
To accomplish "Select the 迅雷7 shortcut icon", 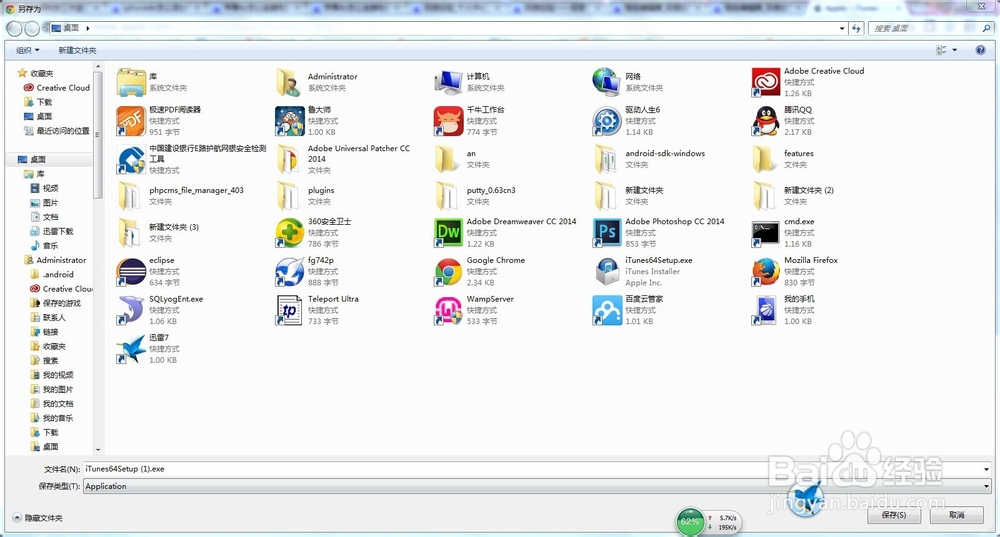I will (131, 349).
